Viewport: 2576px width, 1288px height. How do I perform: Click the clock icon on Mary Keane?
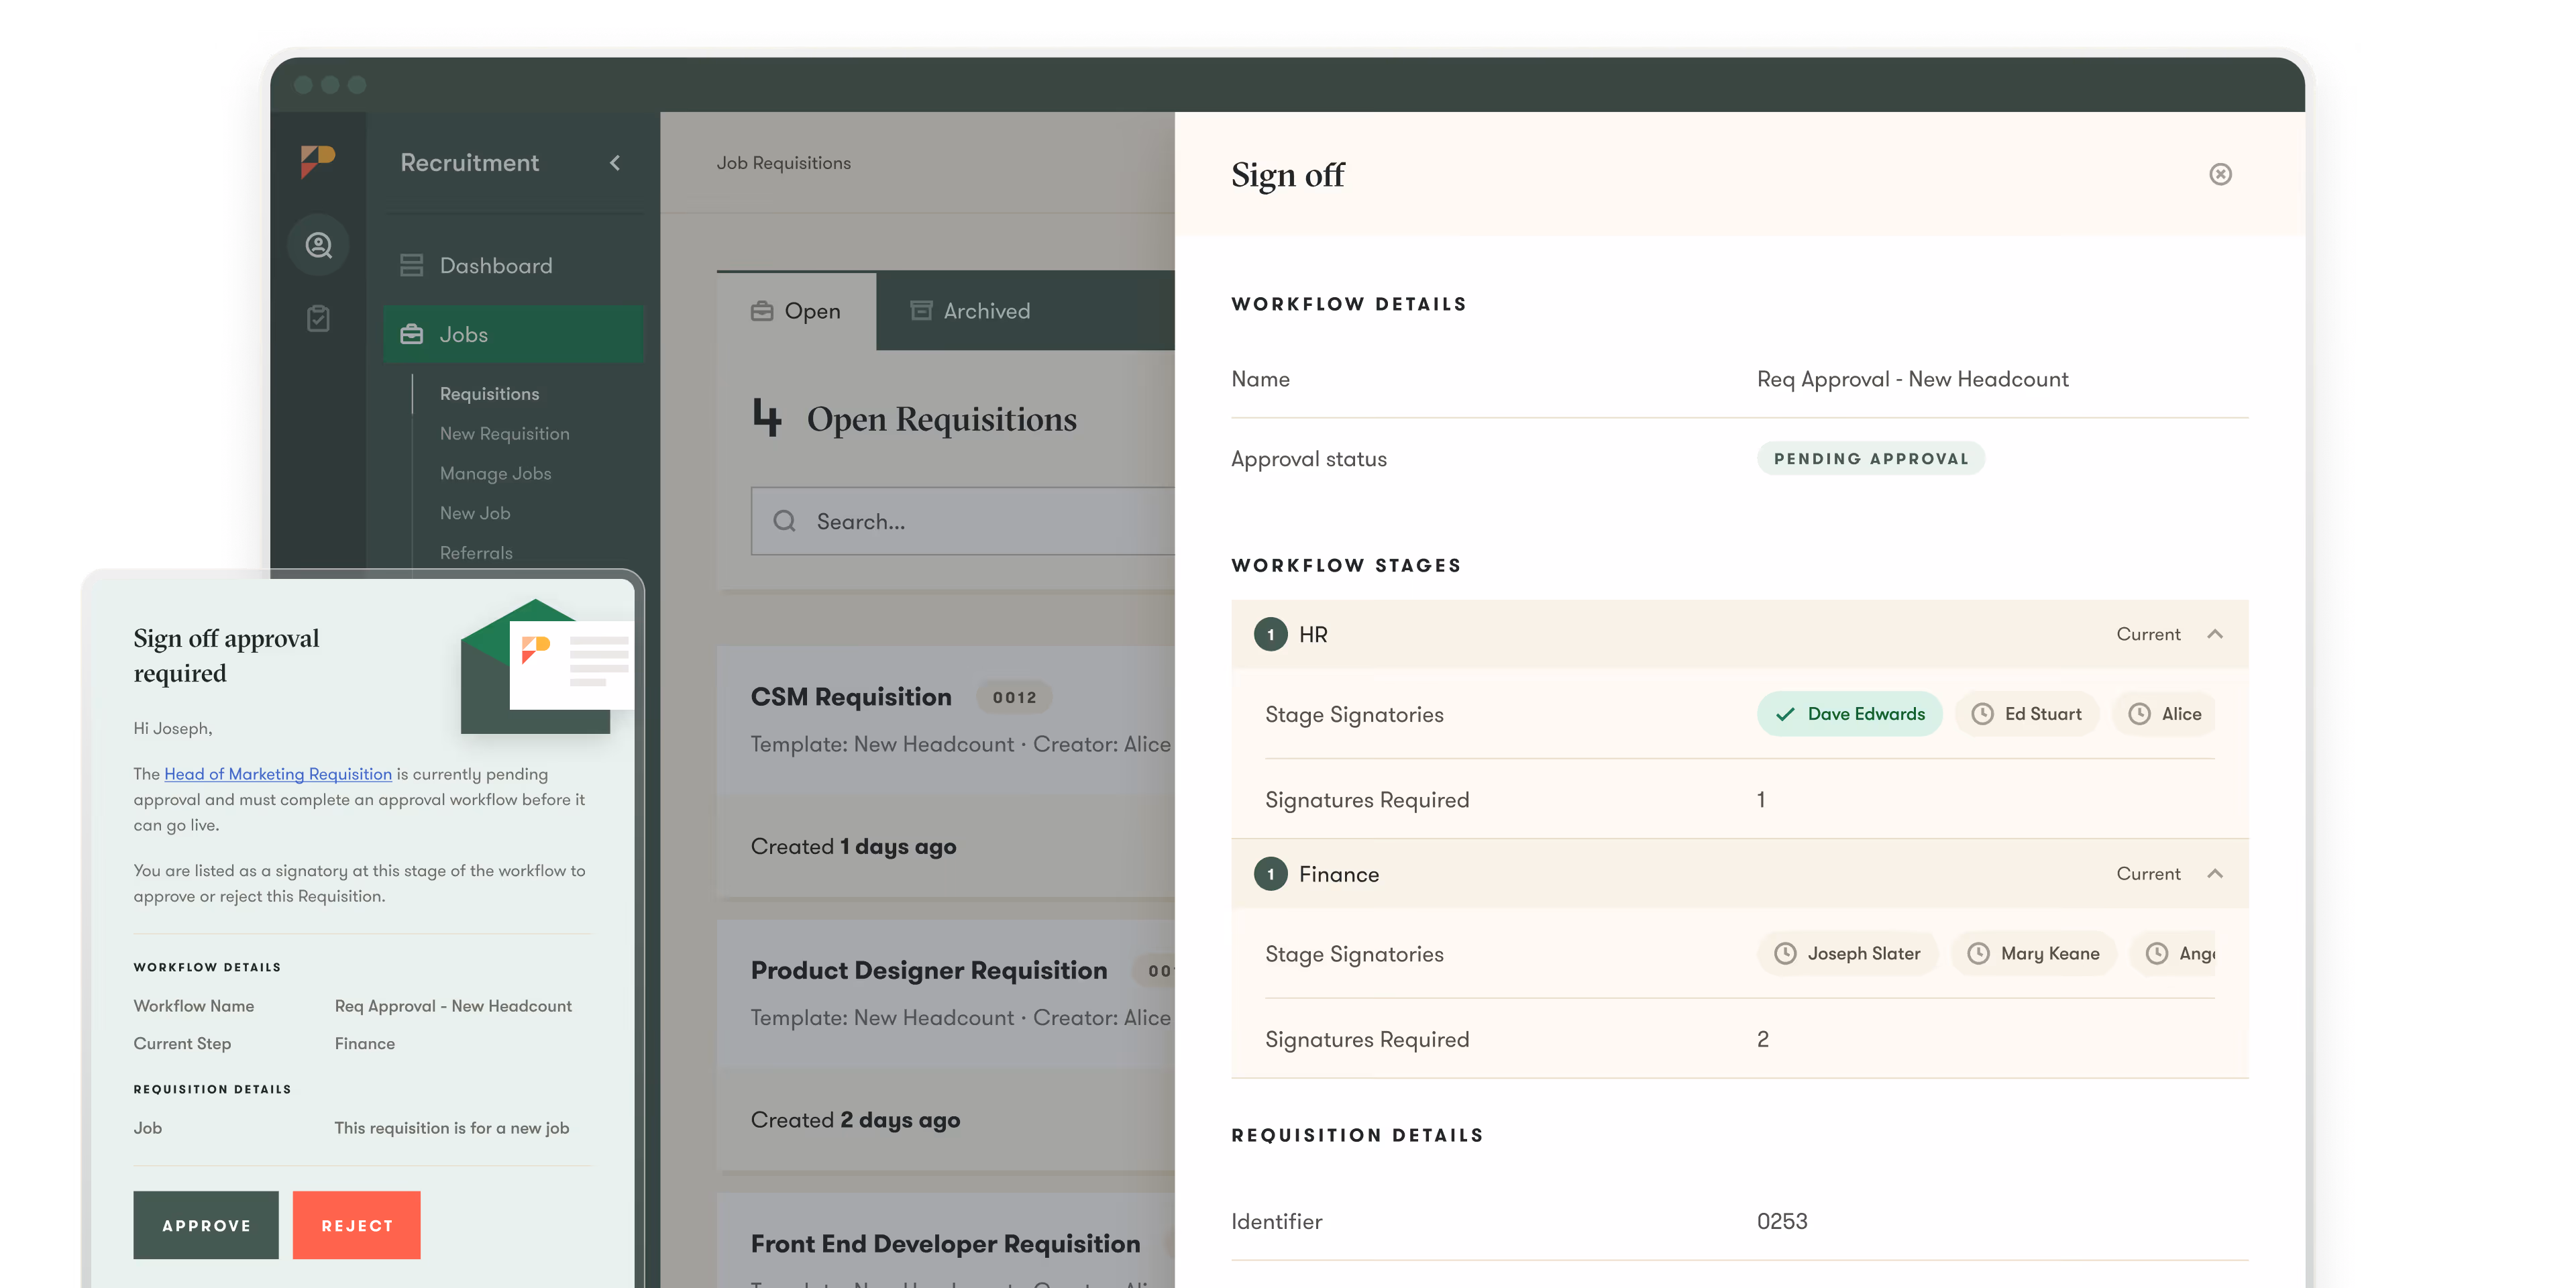click(x=1978, y=953)
